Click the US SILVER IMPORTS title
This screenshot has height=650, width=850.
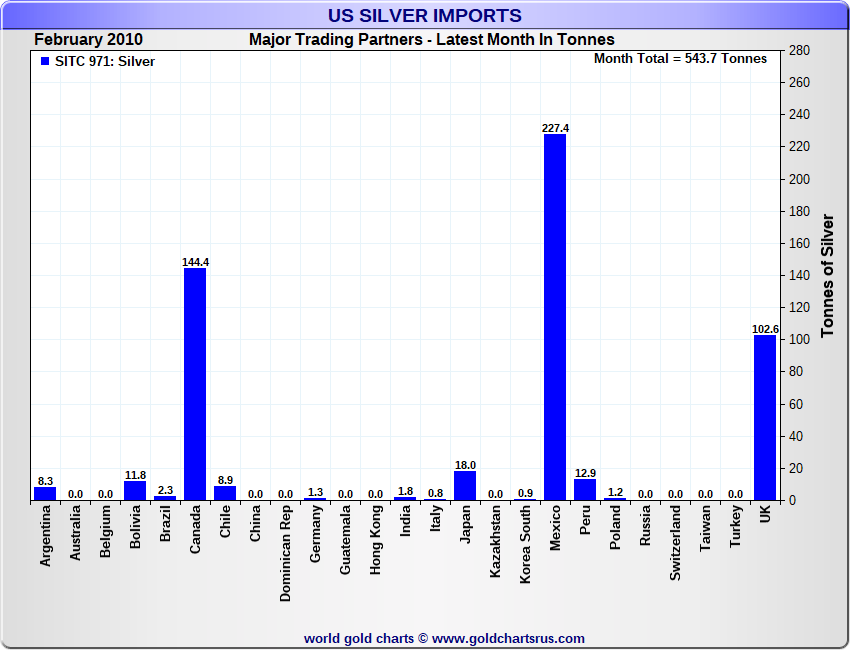click(425, 16)
